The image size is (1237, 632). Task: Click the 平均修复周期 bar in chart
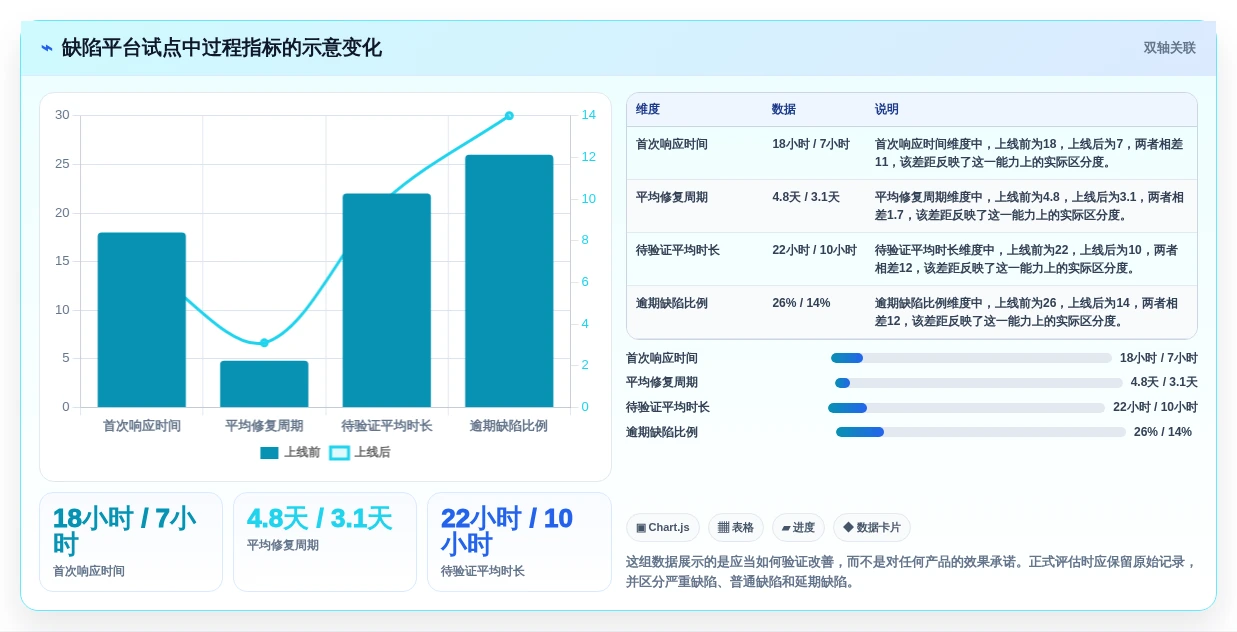pos(264,384)
